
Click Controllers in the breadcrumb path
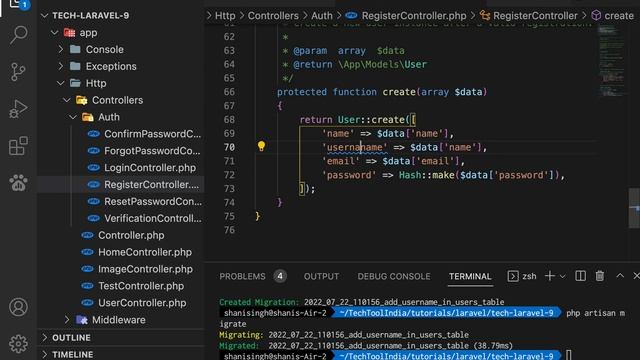point(273,16)
